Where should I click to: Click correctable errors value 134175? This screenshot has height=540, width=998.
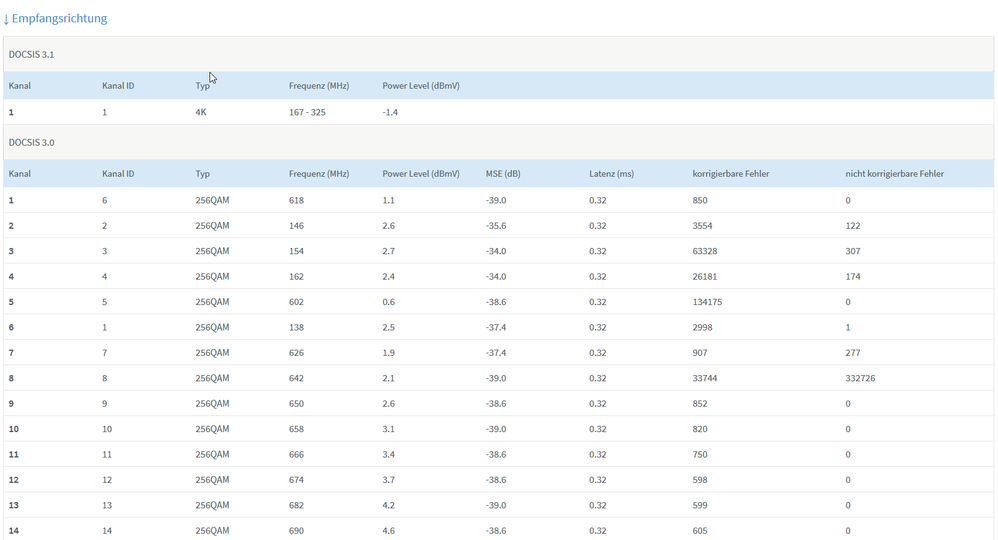coord(708,302)
